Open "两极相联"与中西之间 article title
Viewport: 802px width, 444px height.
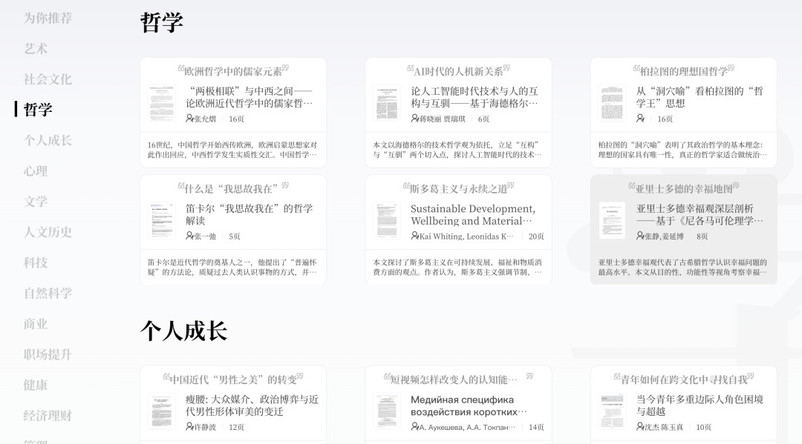pos(249,97)
